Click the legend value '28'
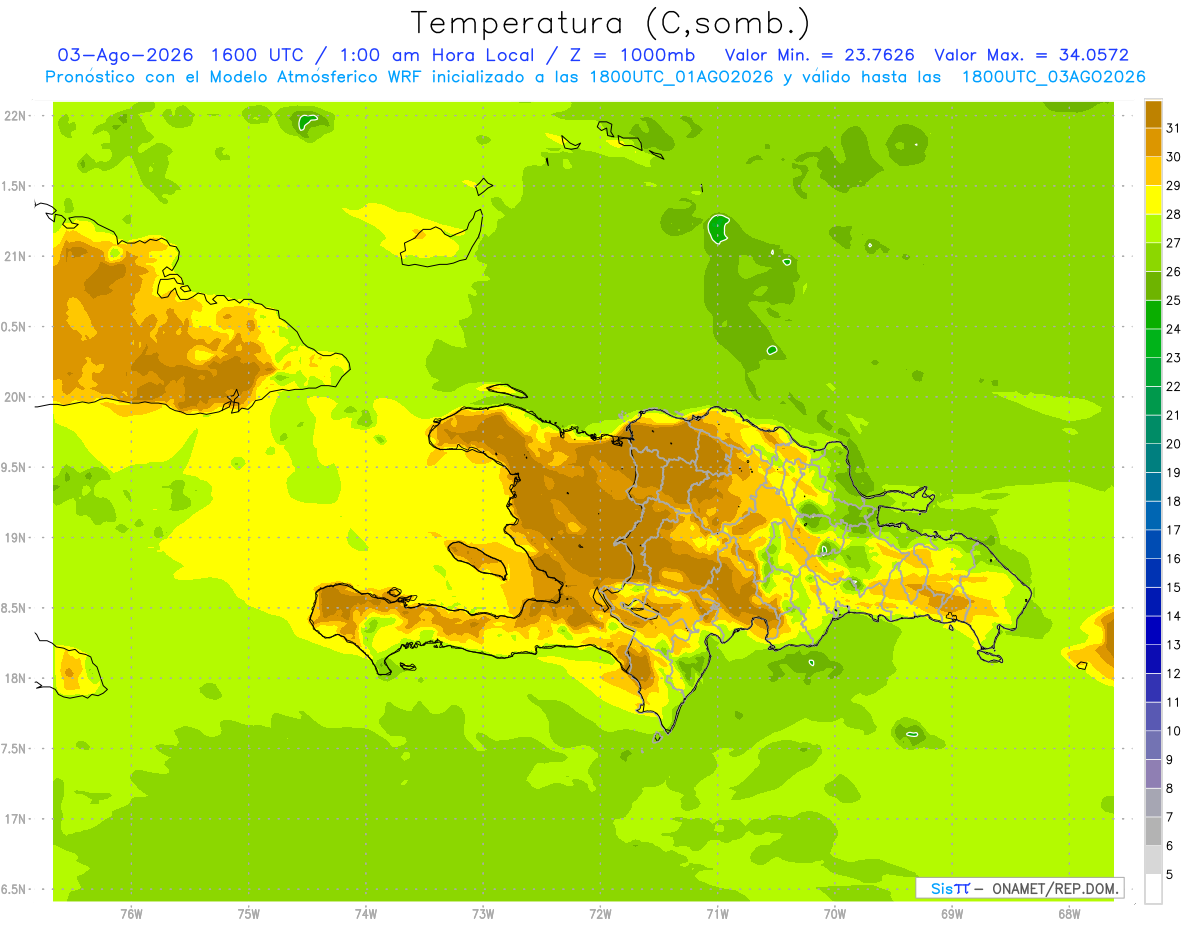 point(1174,214)
